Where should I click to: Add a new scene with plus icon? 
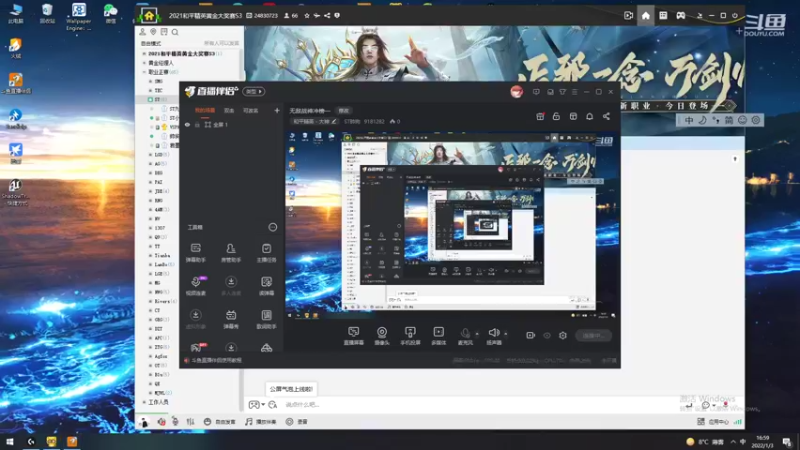click(x=277, y=110)
